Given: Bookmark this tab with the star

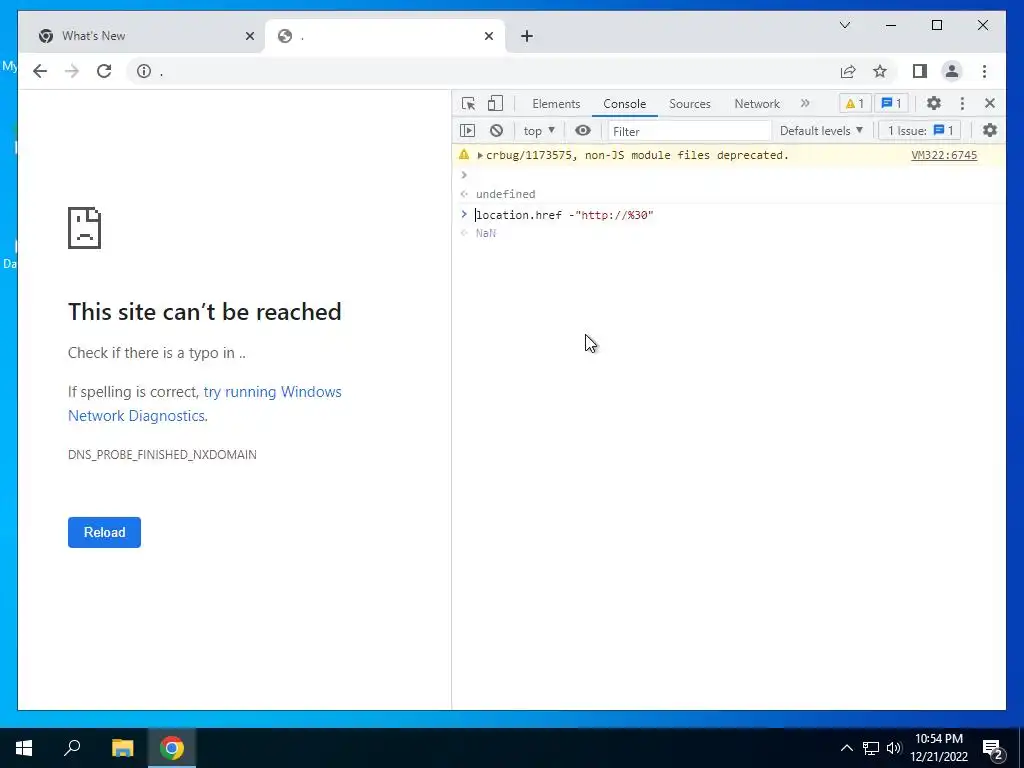Looking at the screenshot, I should pyautogui.click(x=880, y=71).
